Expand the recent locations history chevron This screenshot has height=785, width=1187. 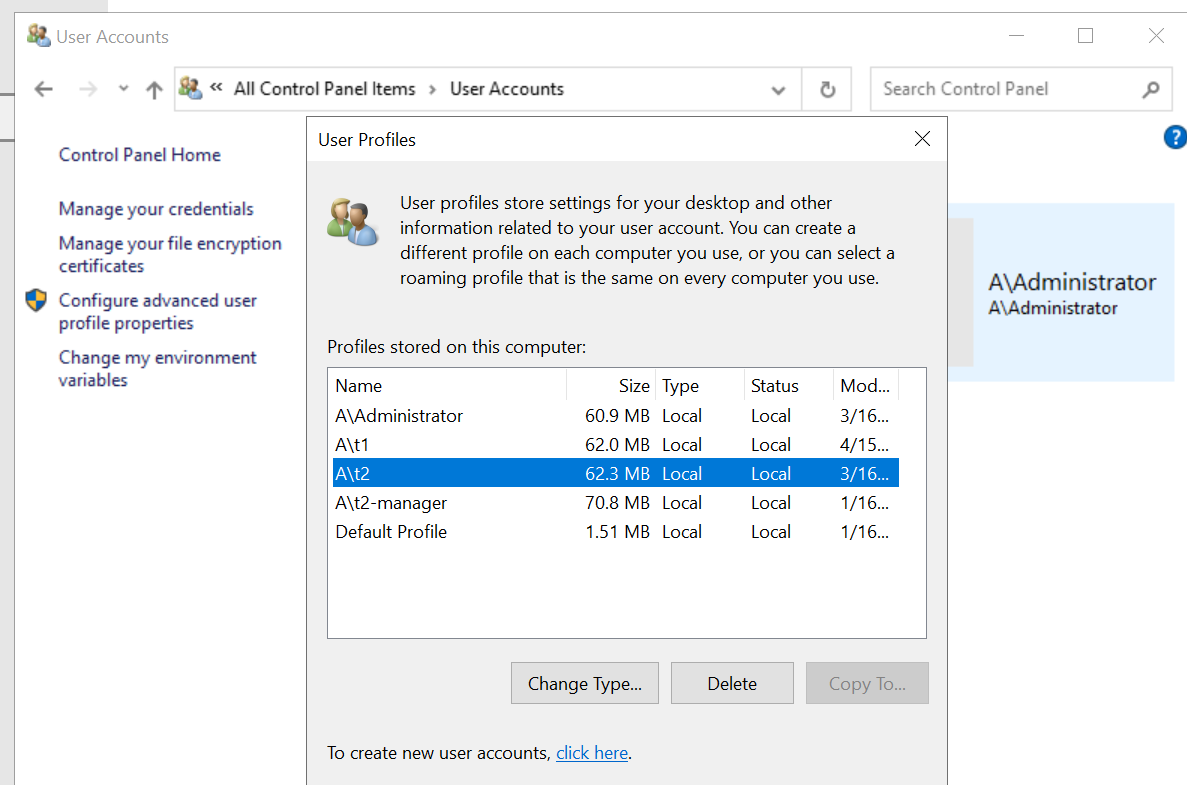tap(122, 89)
